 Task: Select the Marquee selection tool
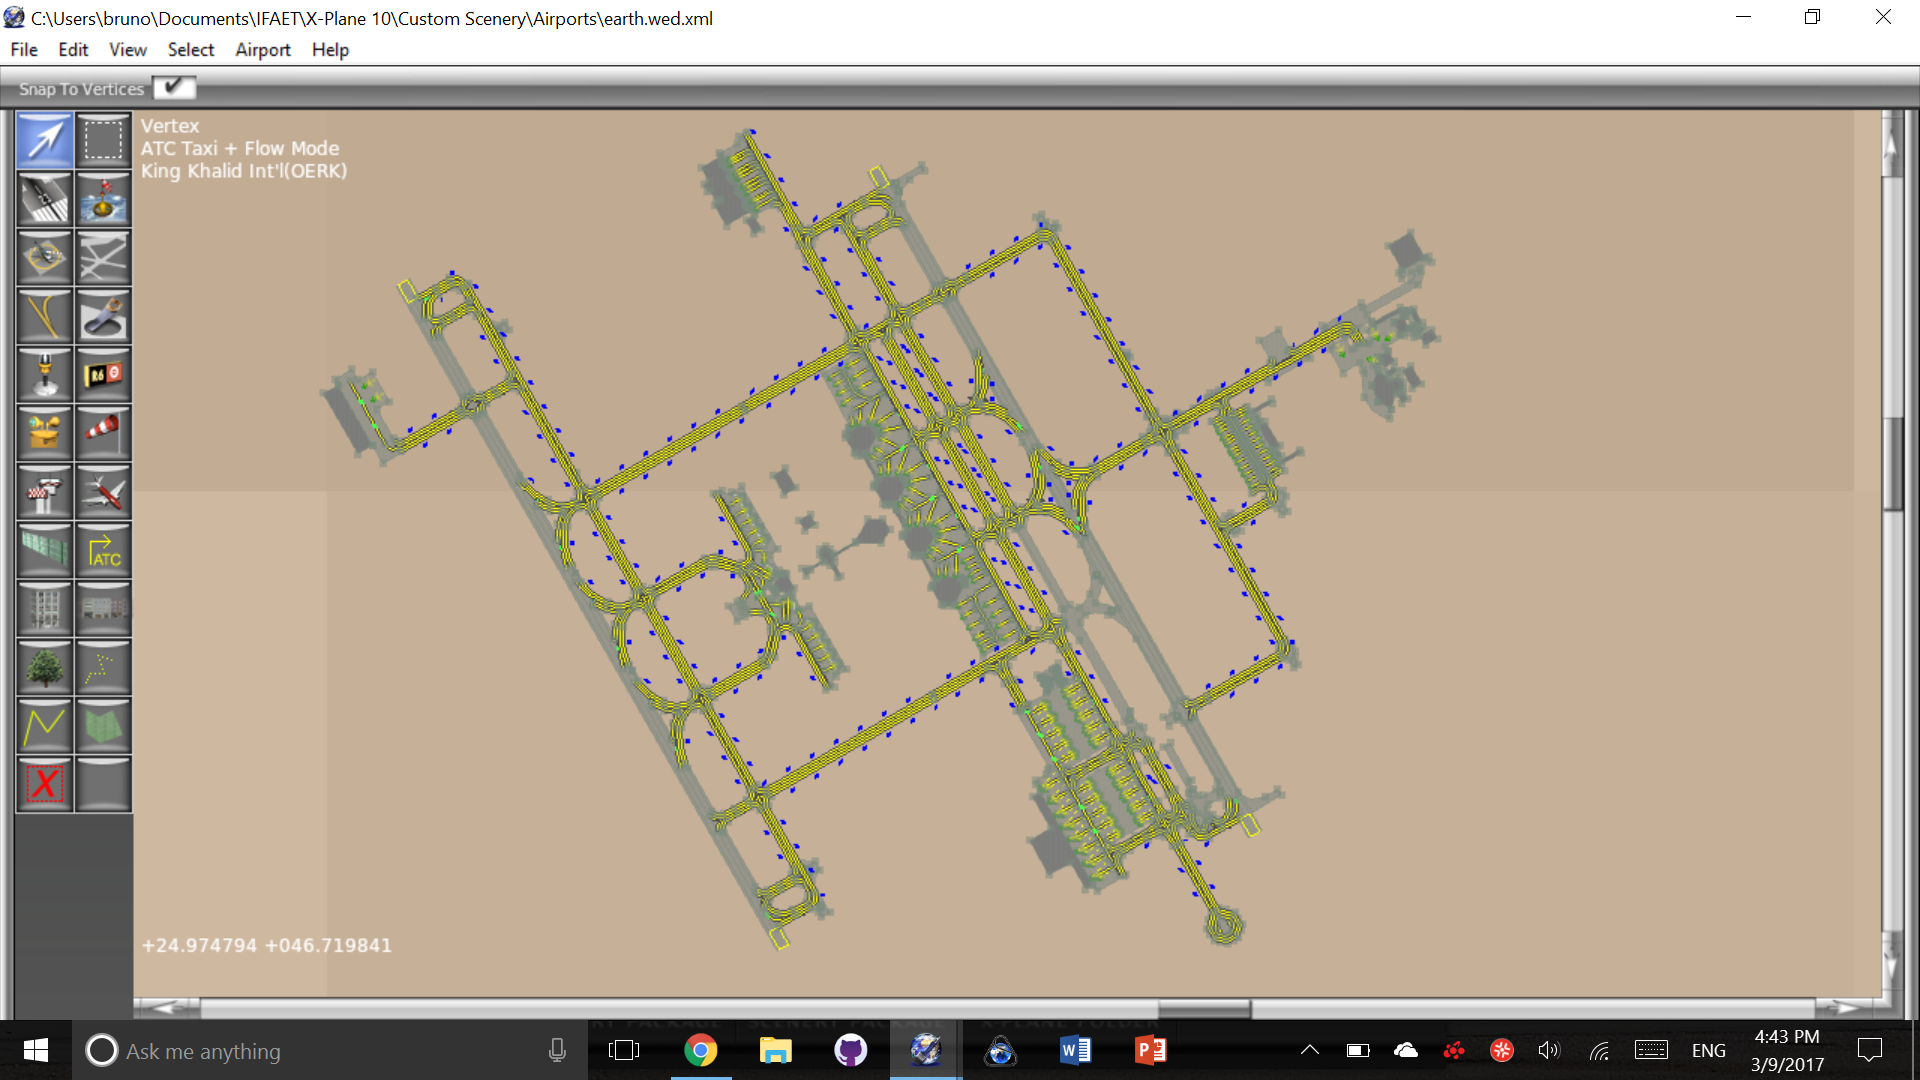point(103,140)
